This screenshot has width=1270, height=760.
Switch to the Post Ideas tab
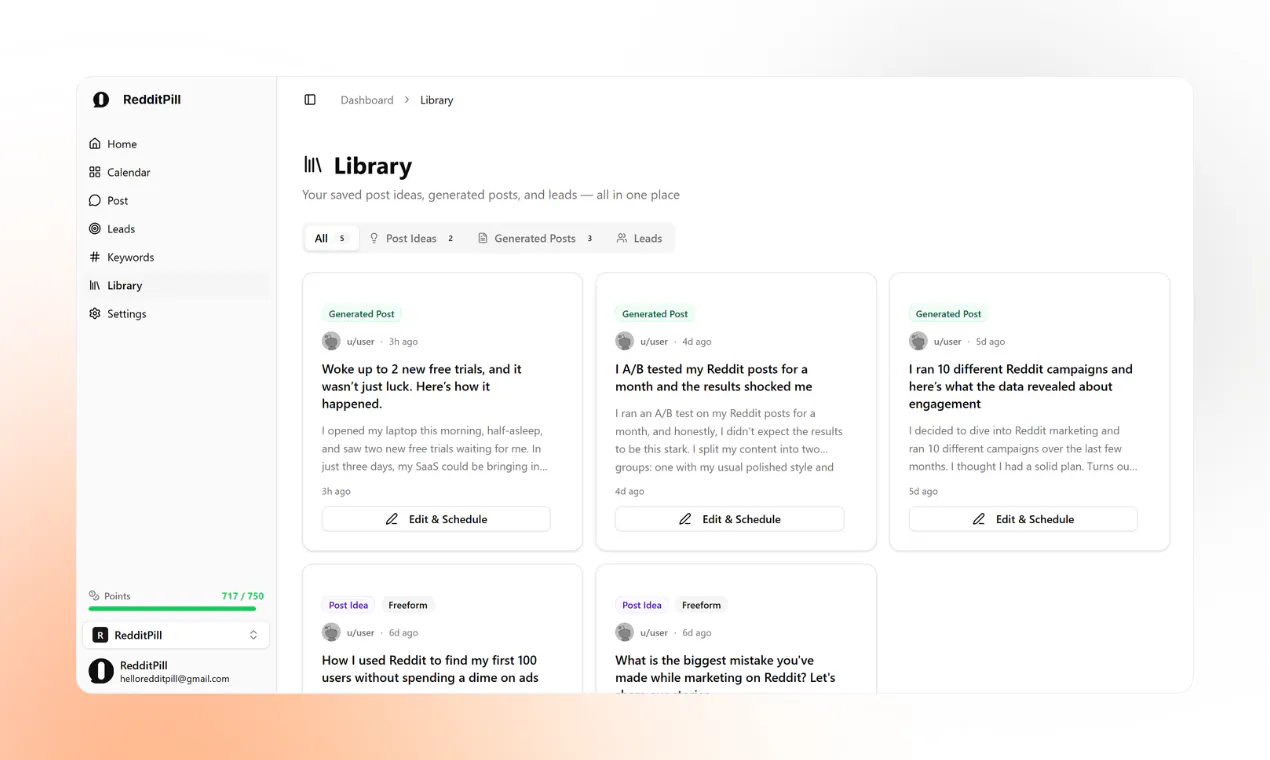[x=411, y=238]
